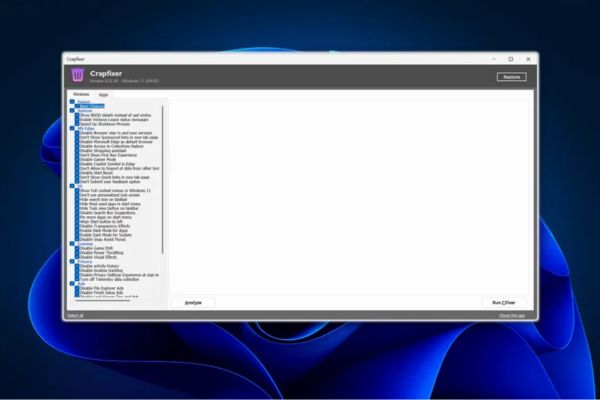Toggle the System group checkbox

click(x=72, y=111)
